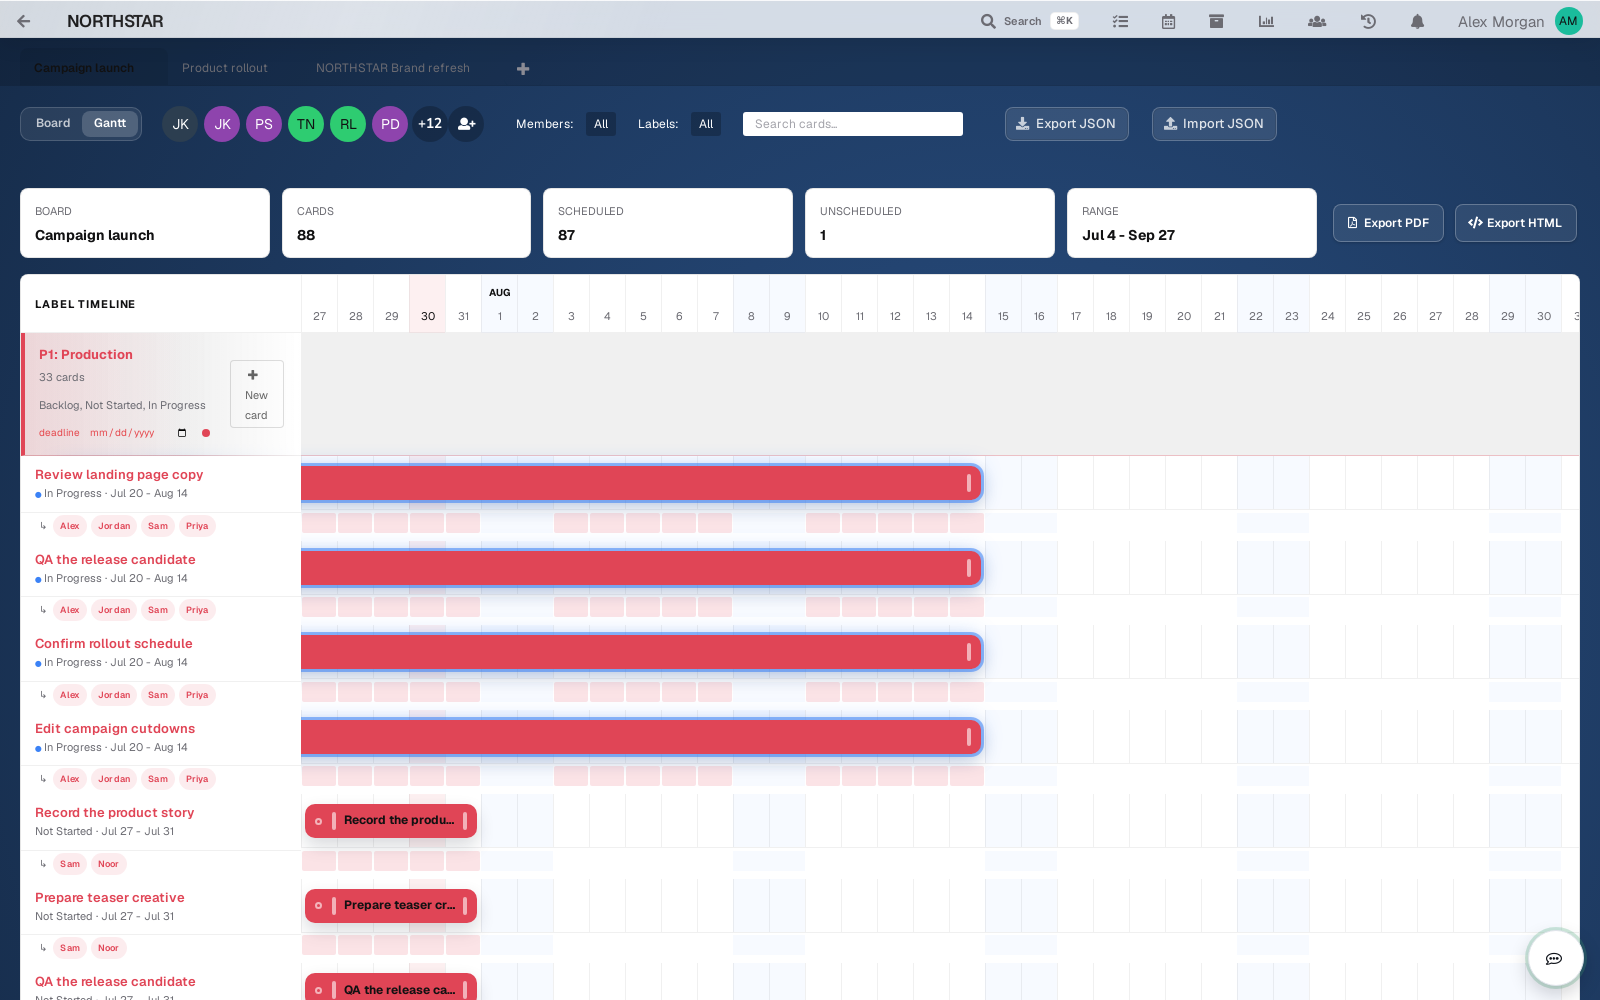The height and width of the screenshot is (1000, 1600).
Task: Select the Confirm rollout schedule Gantt bar
Action: (x=641, y=652)
